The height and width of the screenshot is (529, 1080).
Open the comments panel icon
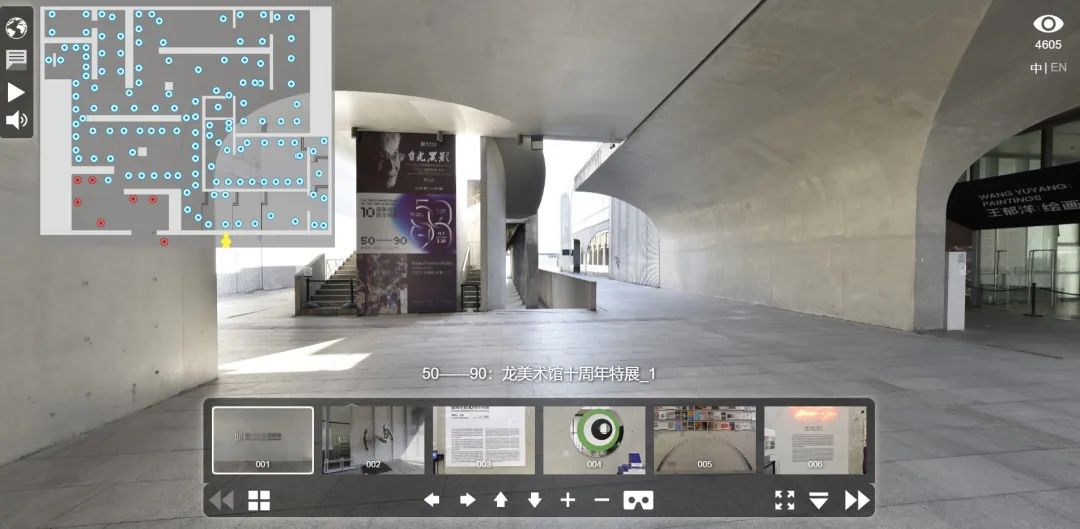[16, 59]
